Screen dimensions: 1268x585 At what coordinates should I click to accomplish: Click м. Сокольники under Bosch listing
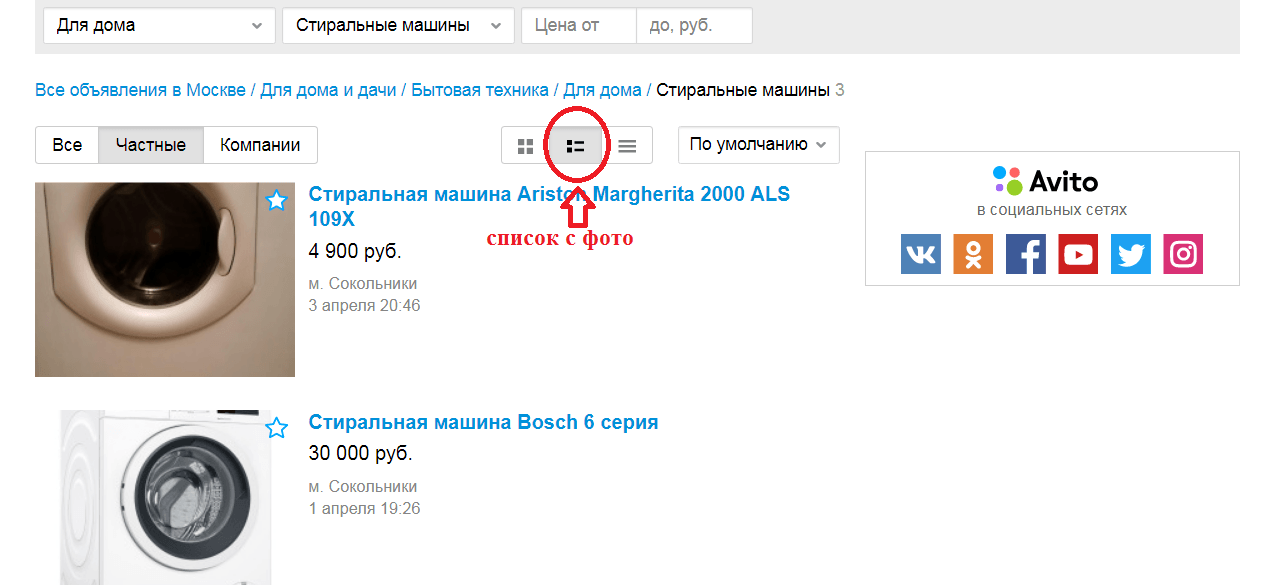(x=363, y=487)
